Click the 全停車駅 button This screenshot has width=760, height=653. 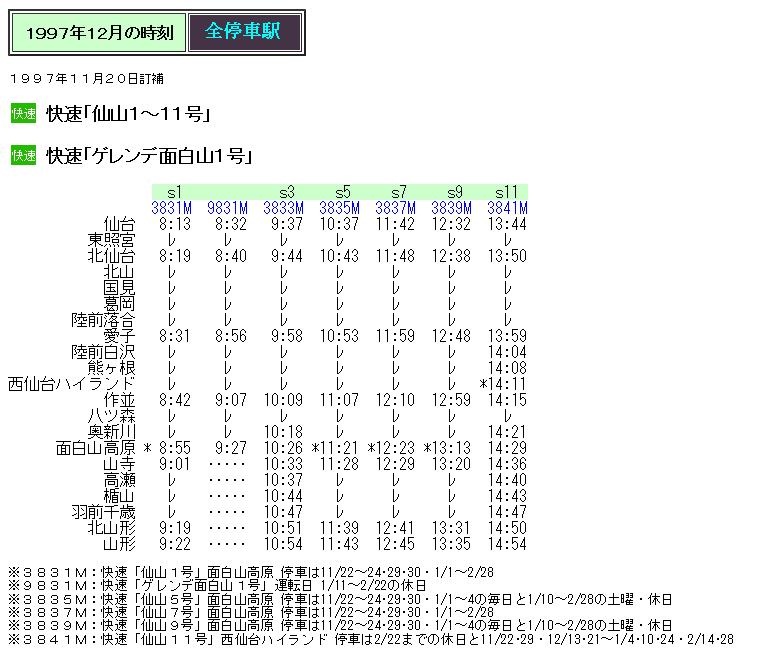pos(245,32)
